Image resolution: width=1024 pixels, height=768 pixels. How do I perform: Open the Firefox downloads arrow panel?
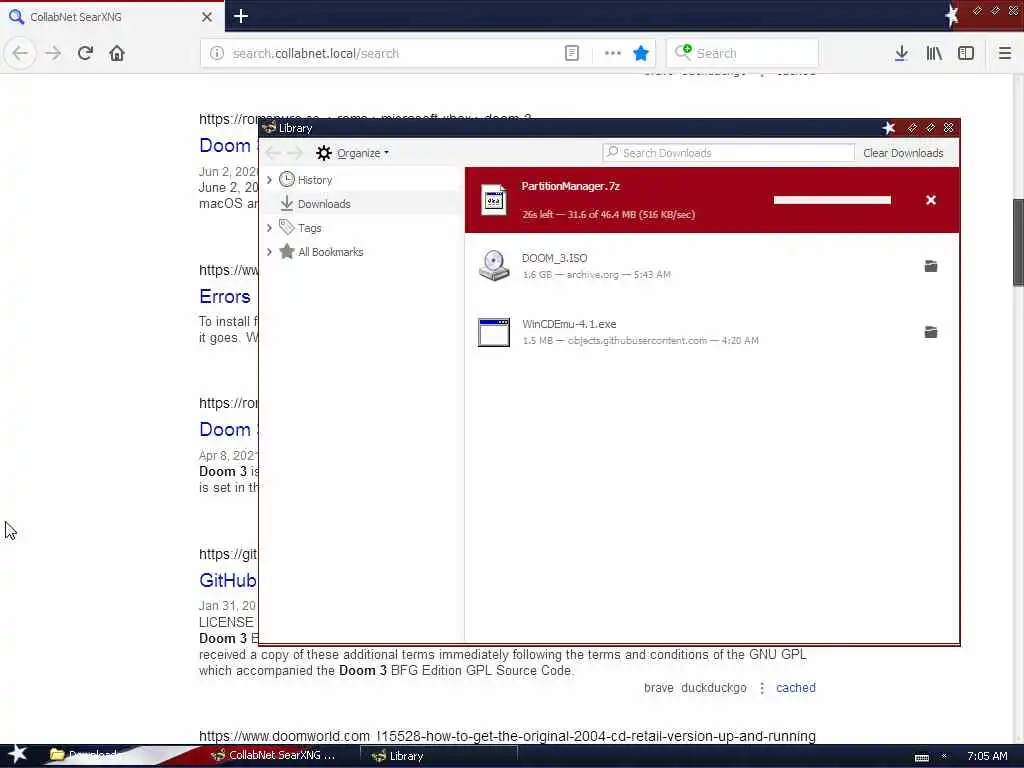901,53
